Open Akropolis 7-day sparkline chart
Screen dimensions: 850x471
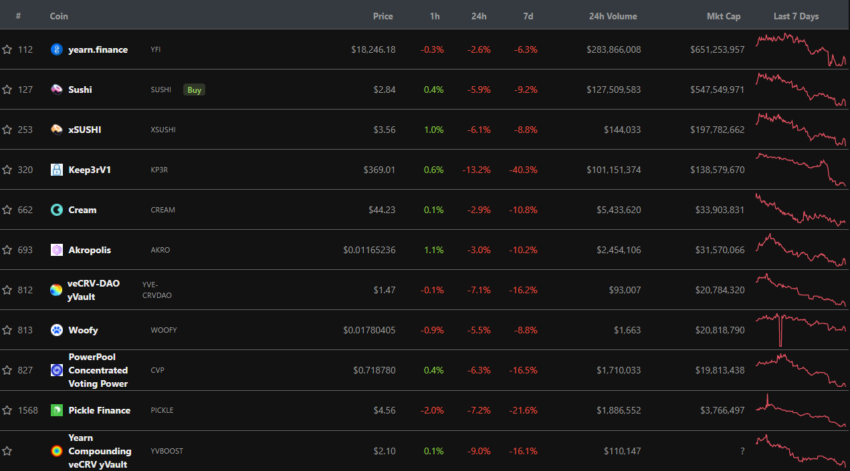[x=801, y=250]
